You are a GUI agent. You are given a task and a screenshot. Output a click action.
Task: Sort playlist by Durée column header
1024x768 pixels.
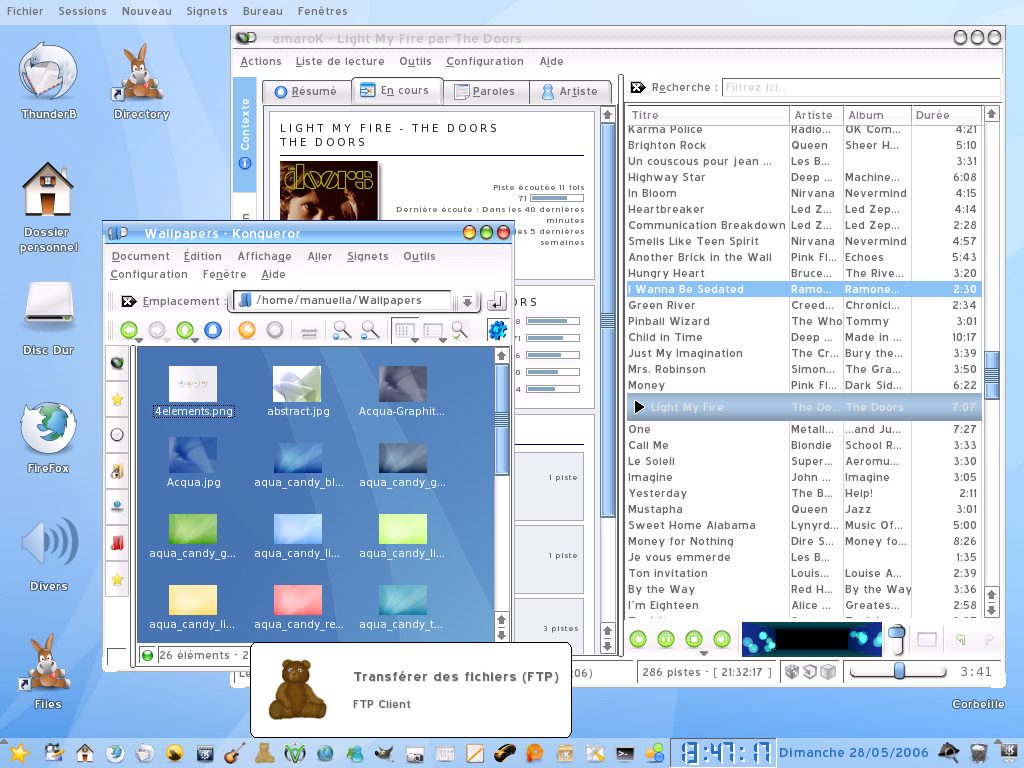click(947, 115)
